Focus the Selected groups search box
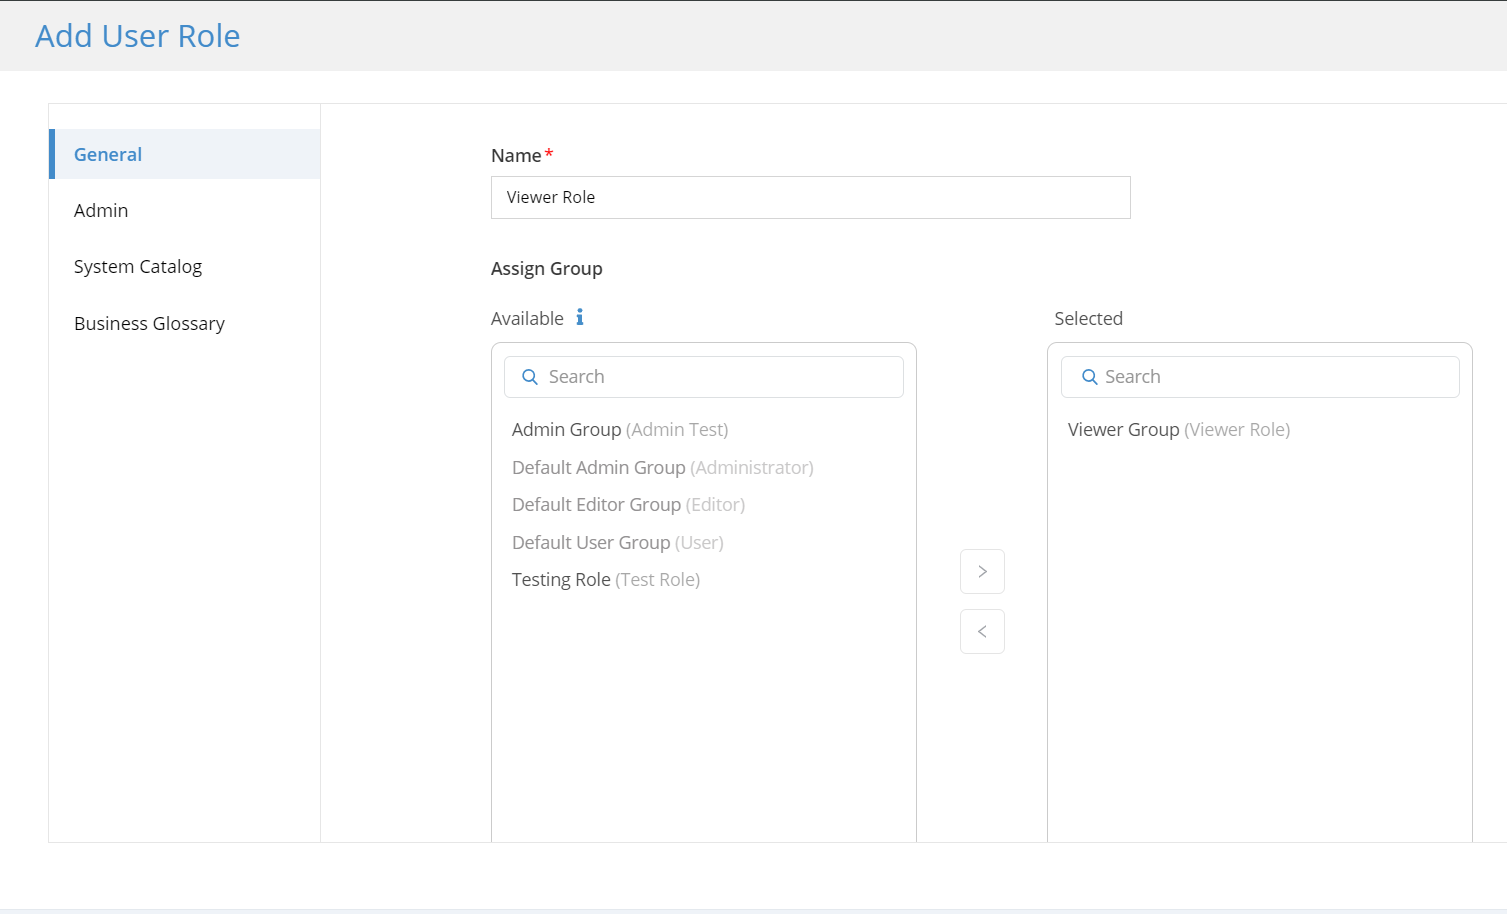Viewport: 1507px width, 914px height. click(x=1260, y=377)
